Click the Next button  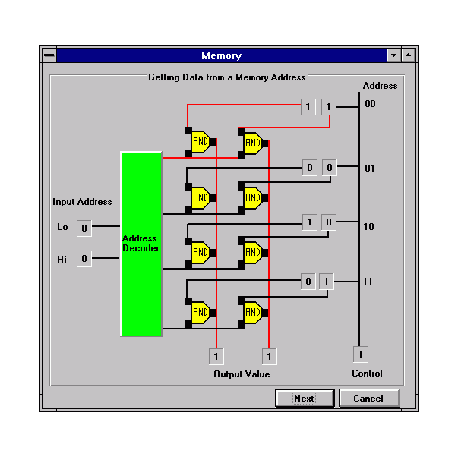coord(304,398)
